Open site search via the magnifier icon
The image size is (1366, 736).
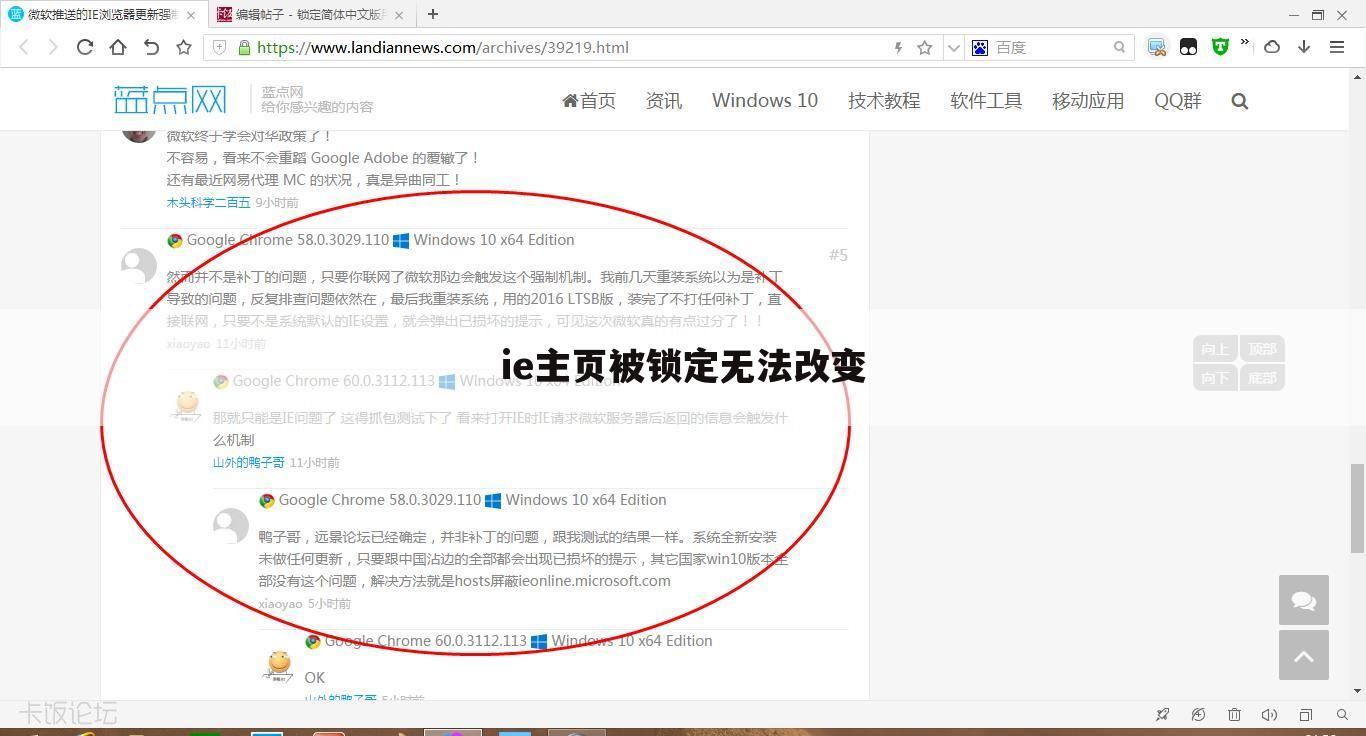pos(1240,100)
